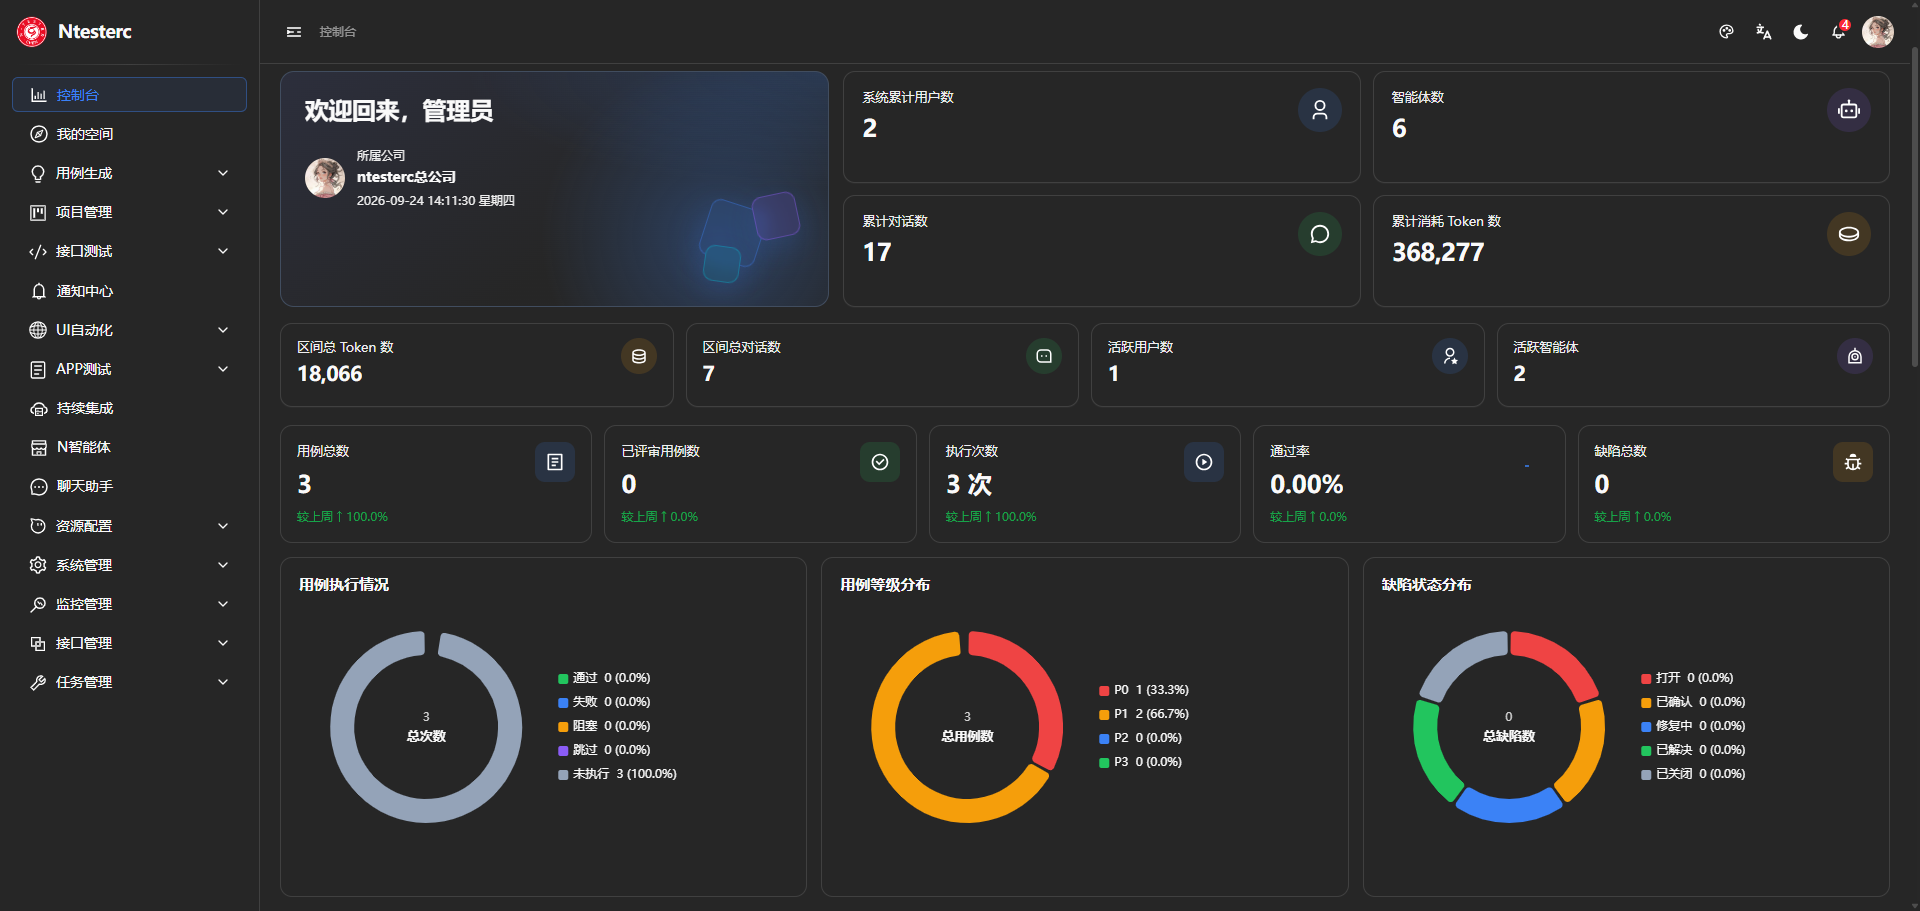
Task: Click 控制台 breadcrumb in the header
Action: coord(338,32)
